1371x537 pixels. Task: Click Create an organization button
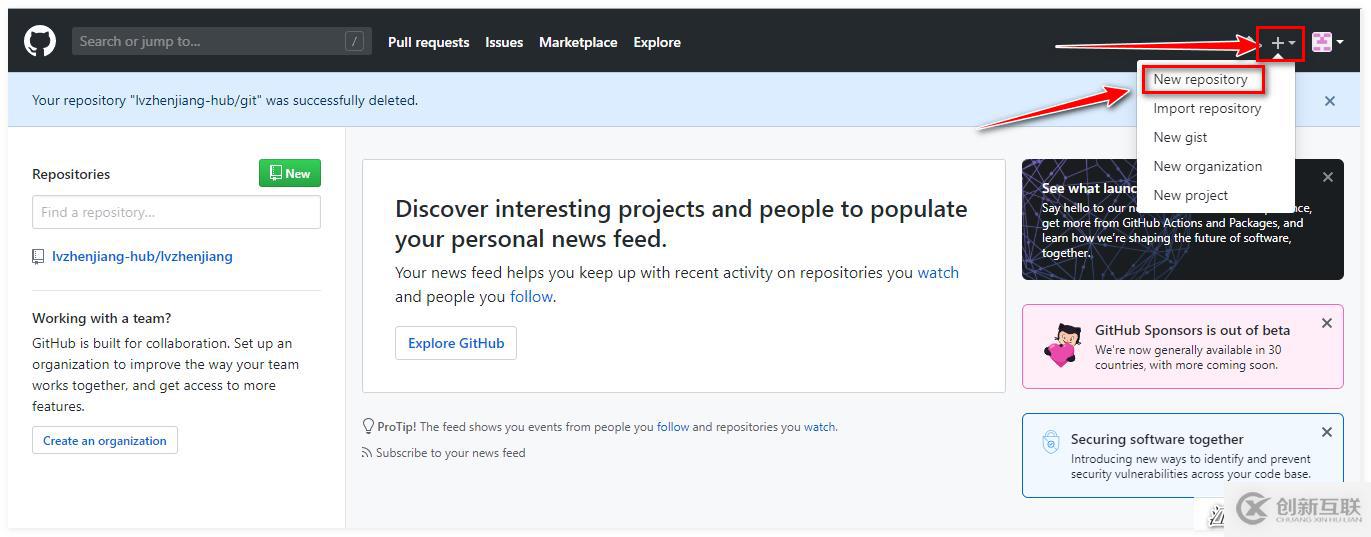[105, 440]
